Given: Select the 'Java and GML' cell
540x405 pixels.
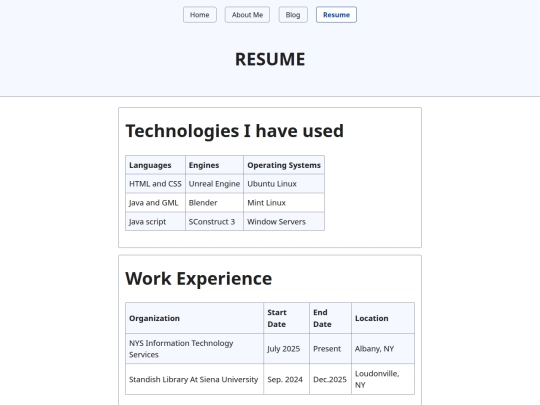Looking at the screenshot, I should 155,202.
